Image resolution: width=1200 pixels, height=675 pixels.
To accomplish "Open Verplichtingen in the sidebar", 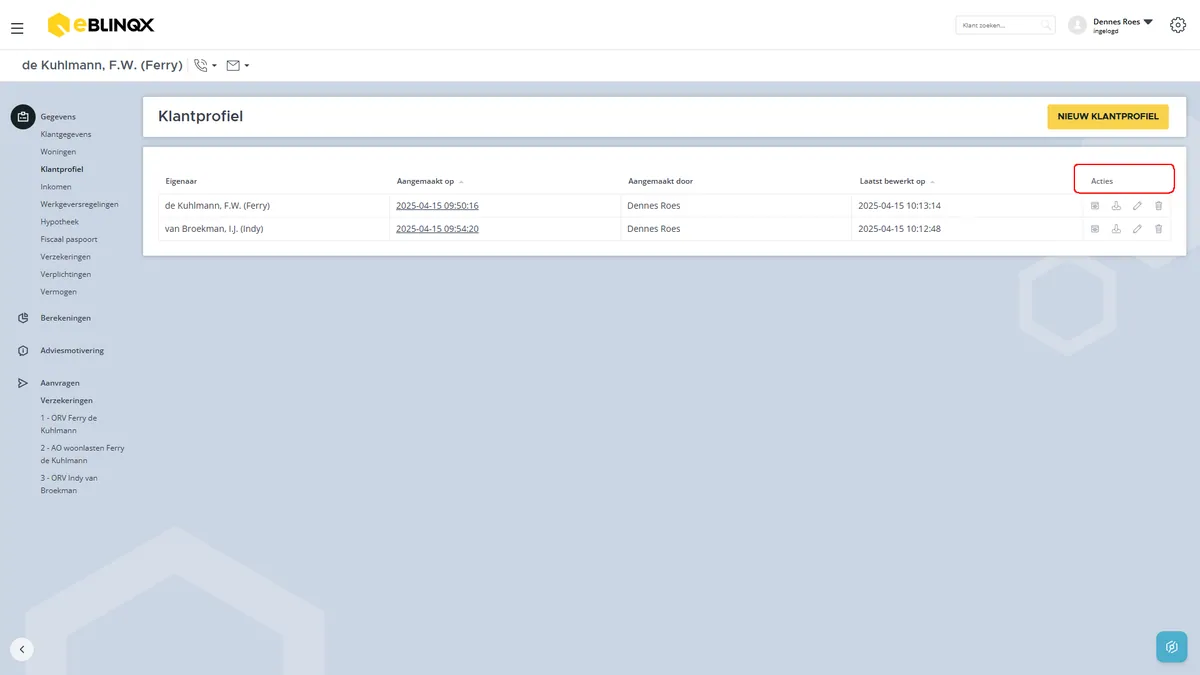I will pos(66,274).
